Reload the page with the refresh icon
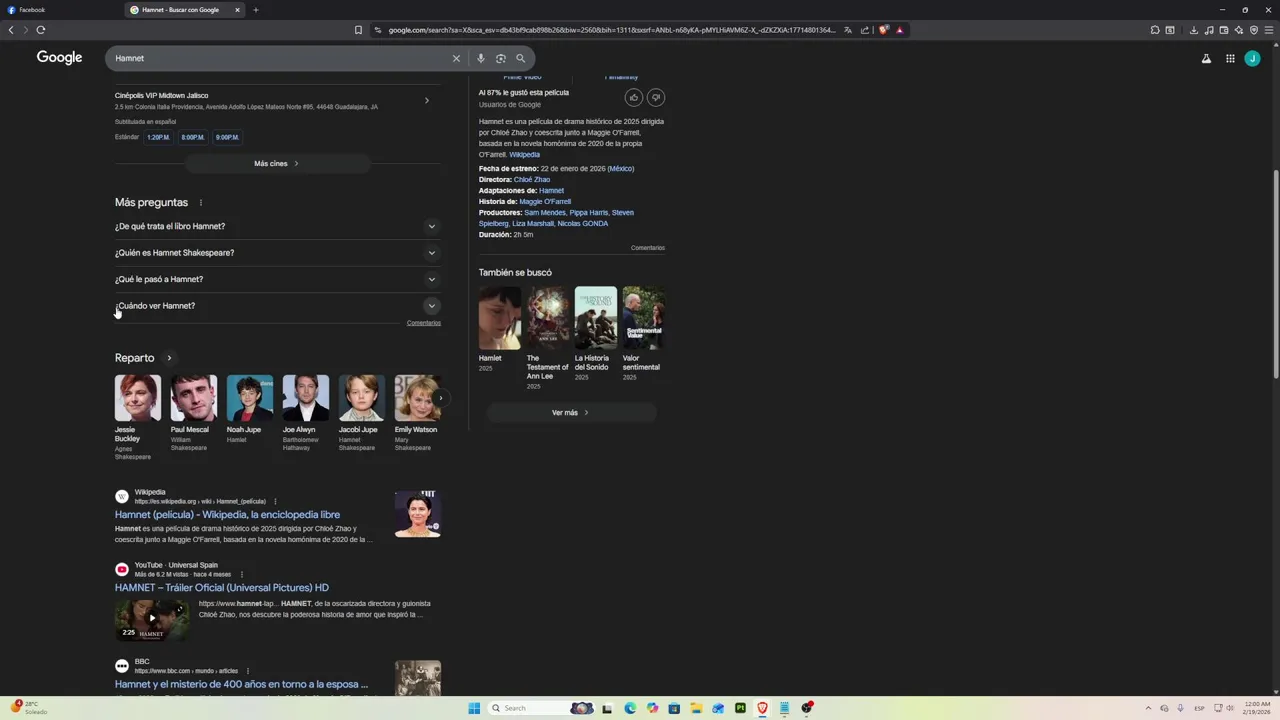Screen dimensions: 1280x720 tap(41, 30)
